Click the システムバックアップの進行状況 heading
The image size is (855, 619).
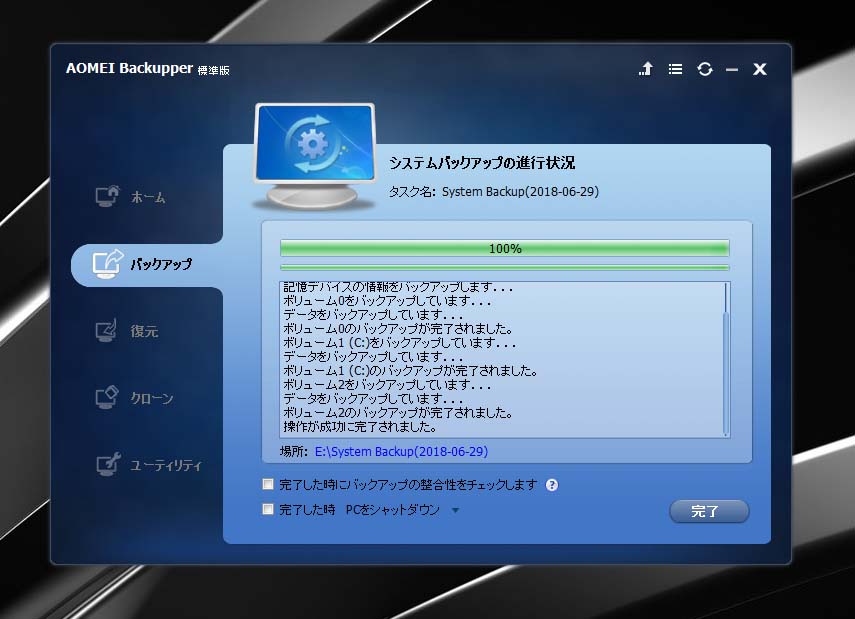(x=482, y=163)
